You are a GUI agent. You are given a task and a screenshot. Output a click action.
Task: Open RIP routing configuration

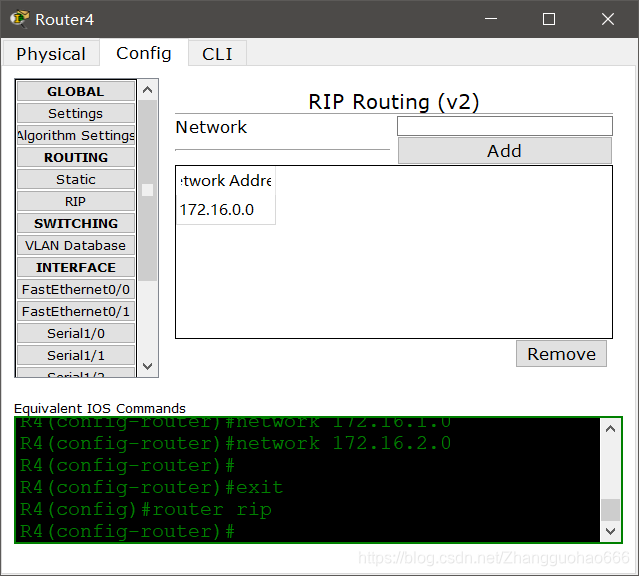click(76, 201)
